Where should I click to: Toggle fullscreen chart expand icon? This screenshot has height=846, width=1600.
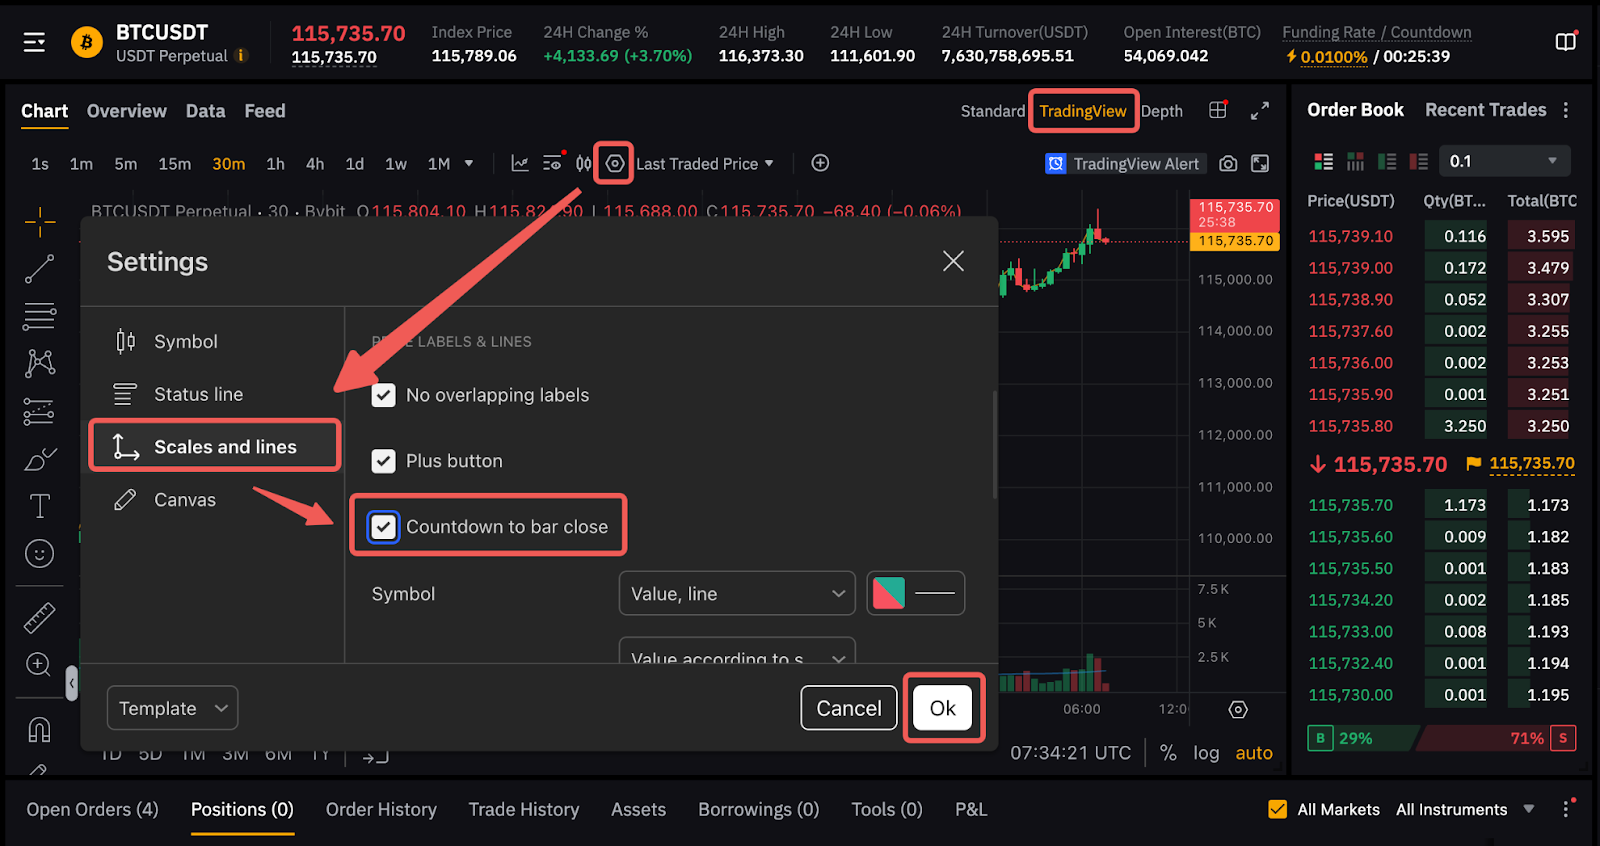point(1260,111)
